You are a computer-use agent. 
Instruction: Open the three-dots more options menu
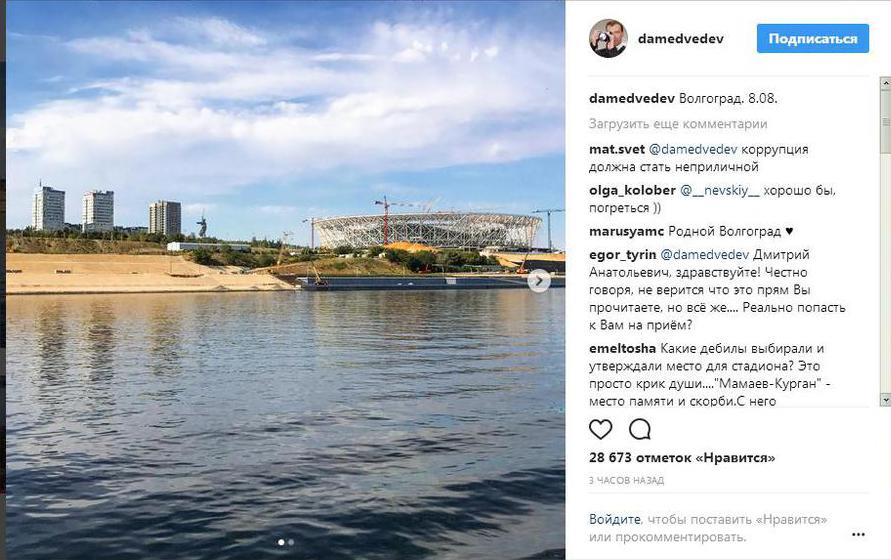[858, 534]
